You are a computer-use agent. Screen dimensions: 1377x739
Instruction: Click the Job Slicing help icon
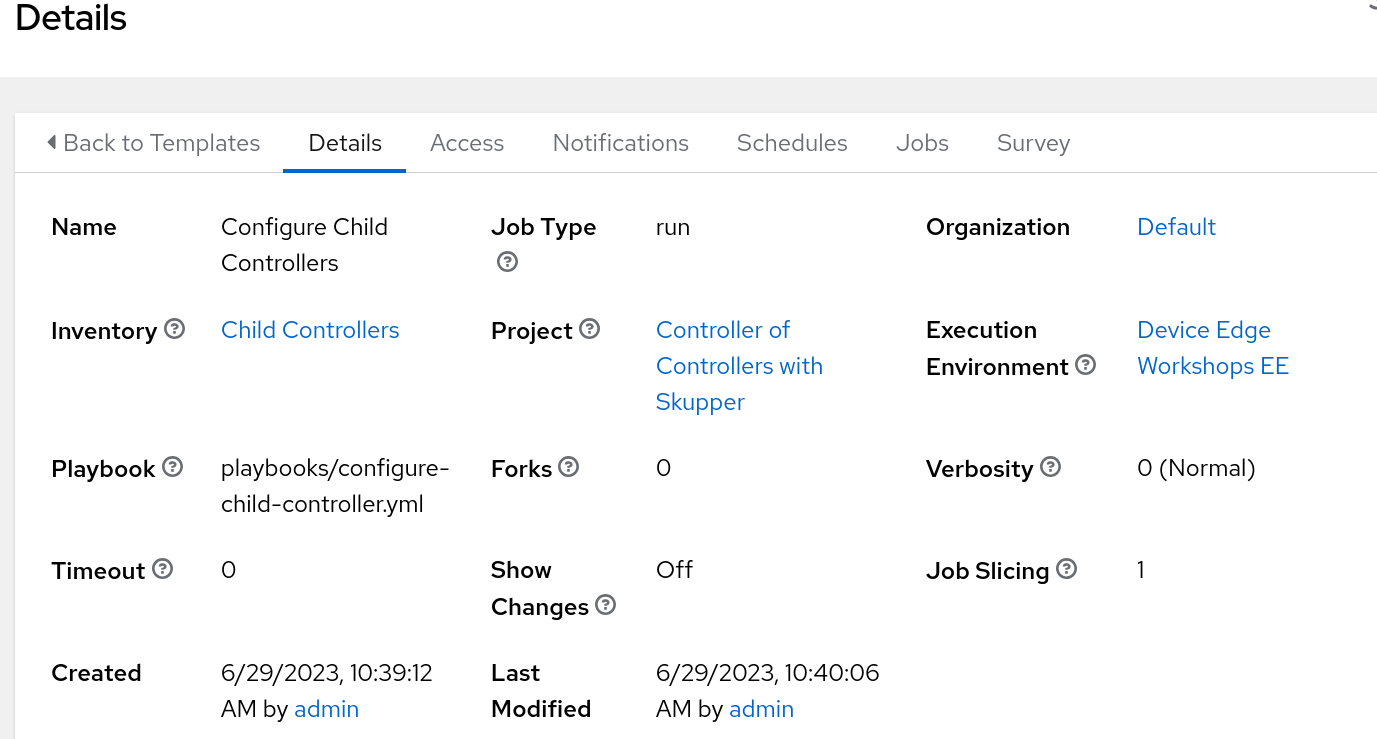click(x=1067, y=569)
